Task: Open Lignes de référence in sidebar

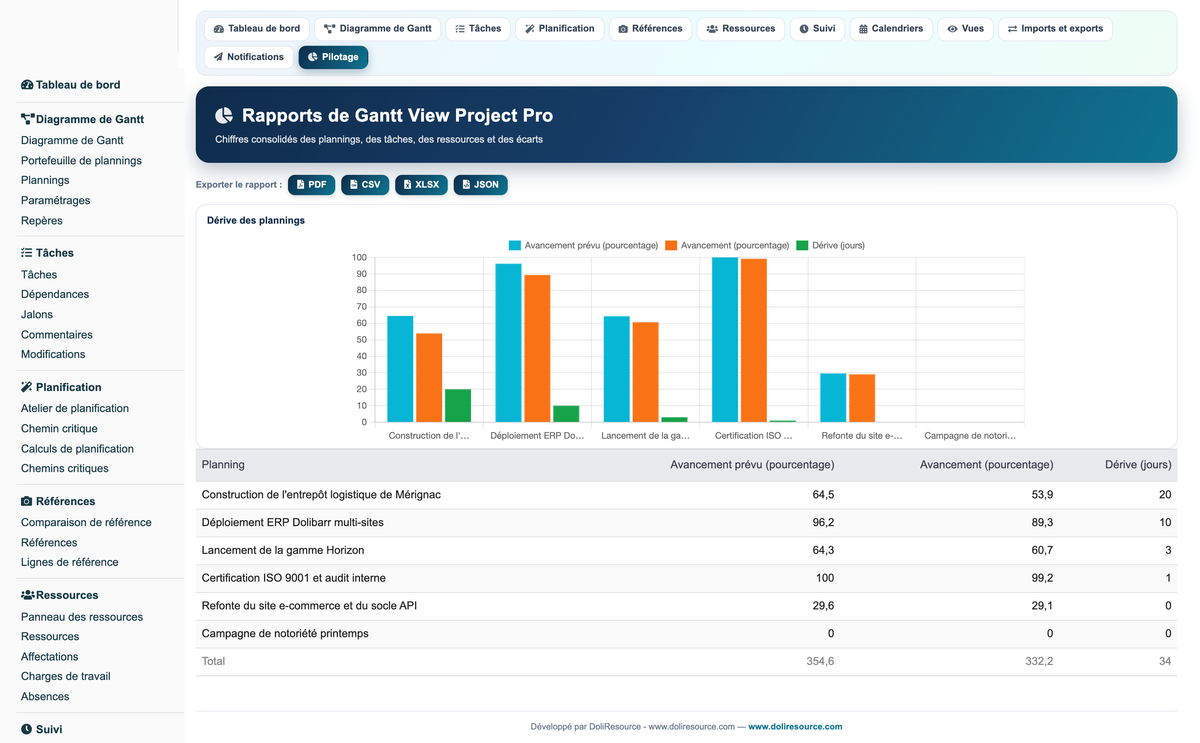Action: point(70,562)
